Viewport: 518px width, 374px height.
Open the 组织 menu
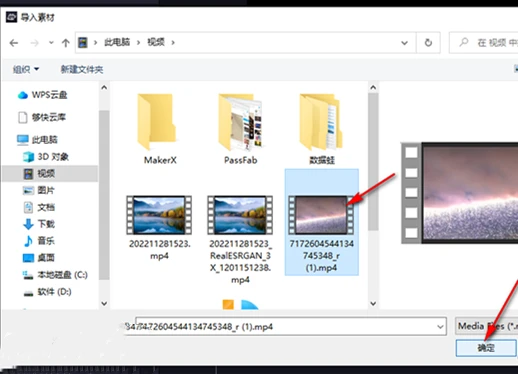tap(26, 69)
